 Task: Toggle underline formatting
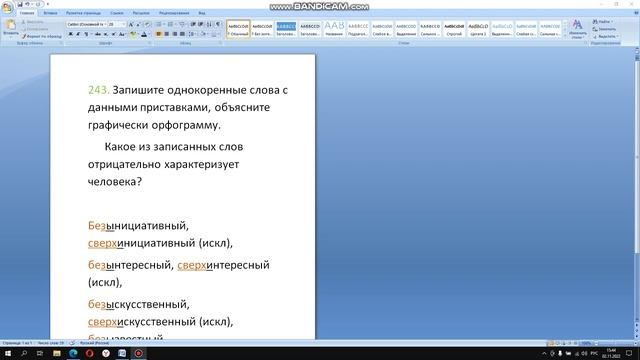[x=86, y=34]
